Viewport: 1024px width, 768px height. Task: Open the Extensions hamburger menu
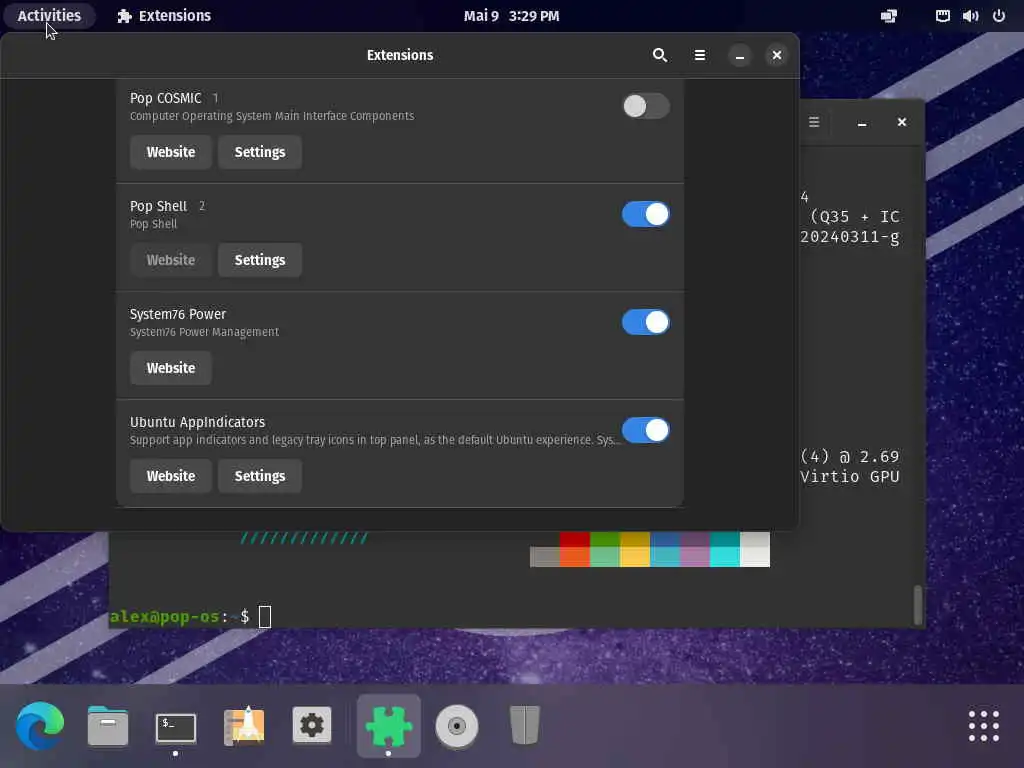pos(699,56)
